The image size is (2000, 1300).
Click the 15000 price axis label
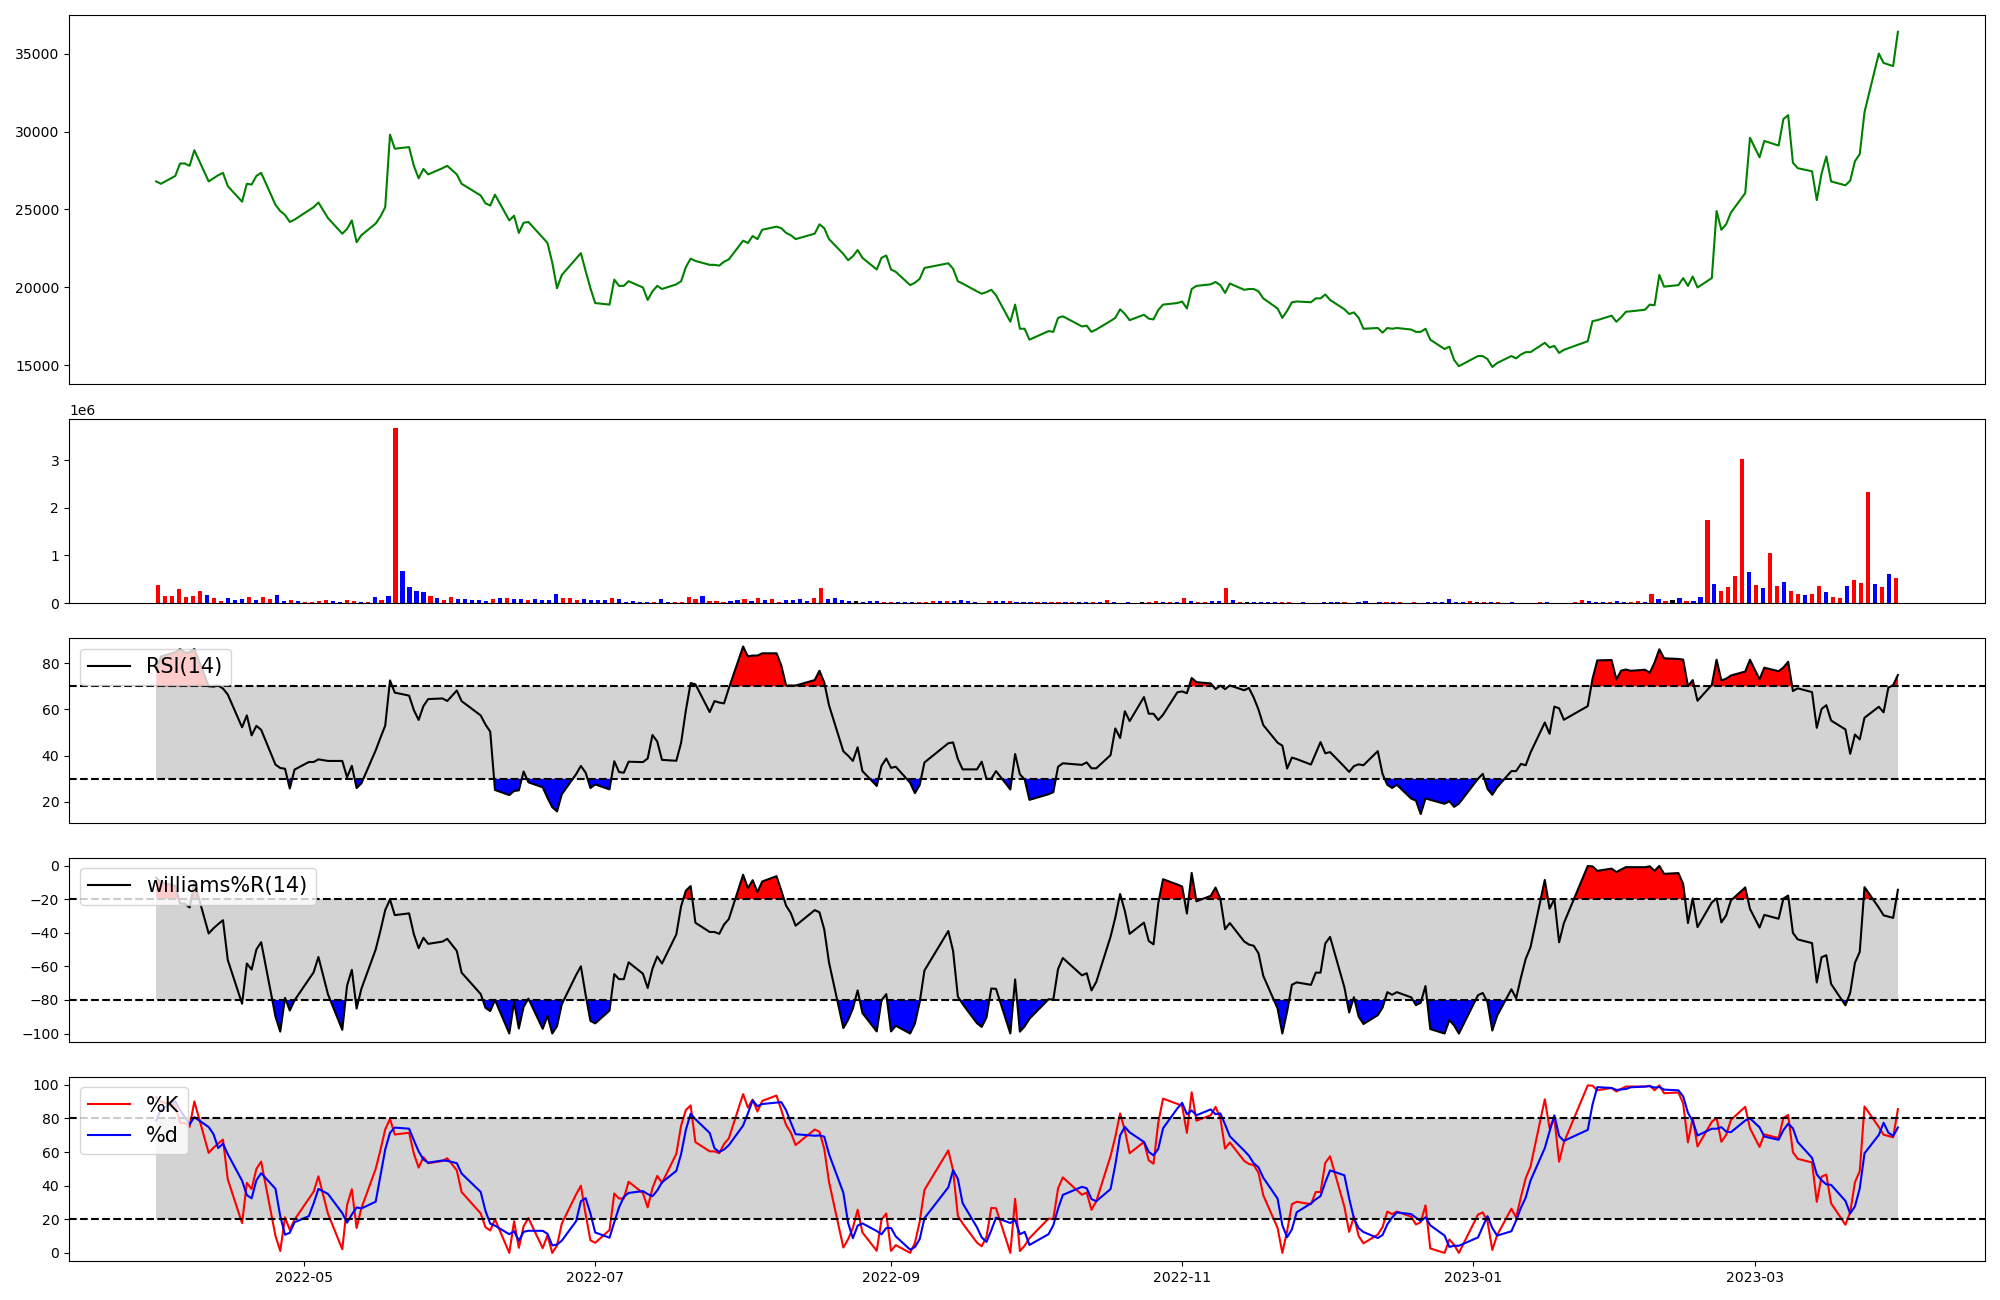[x=36, y=366]
